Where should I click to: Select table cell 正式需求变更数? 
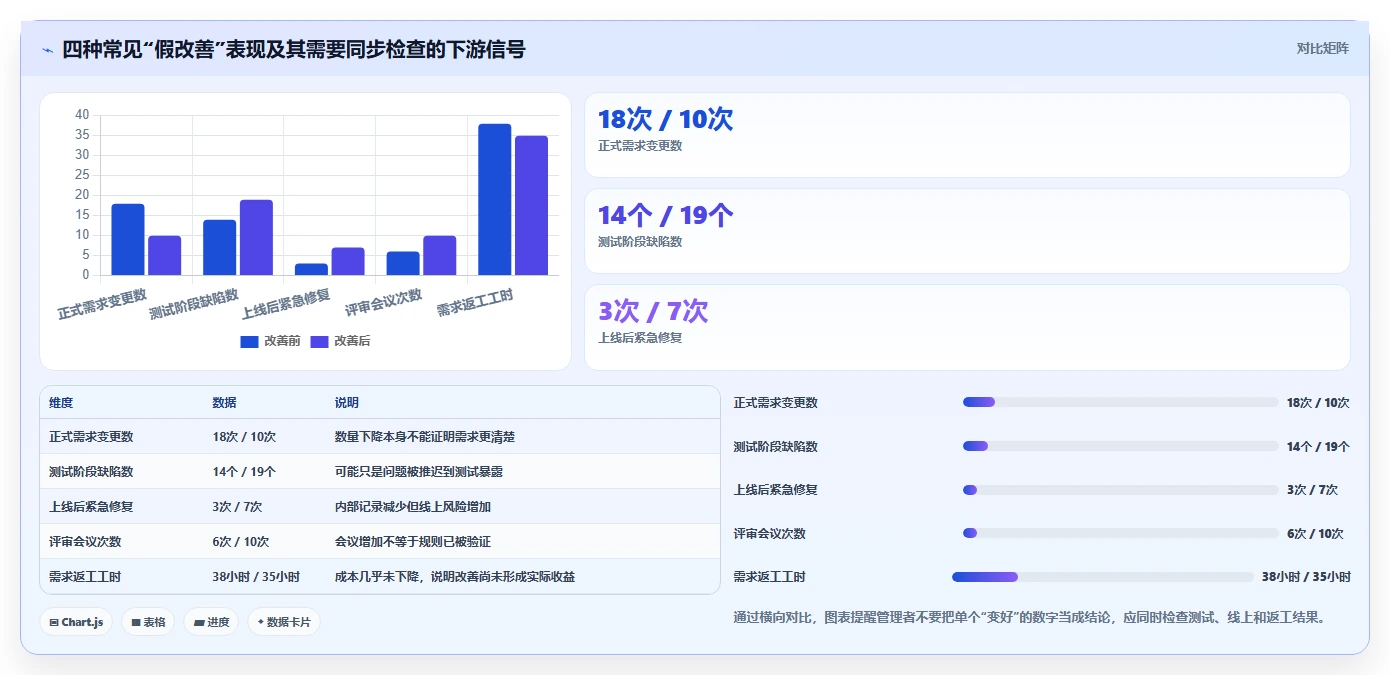(91, 437)
